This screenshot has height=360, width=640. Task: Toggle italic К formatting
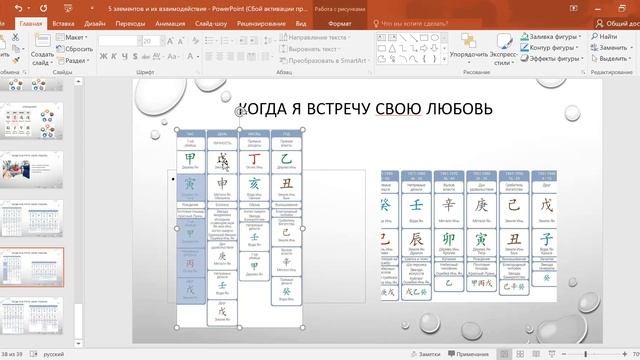click(x=114, y=56)
